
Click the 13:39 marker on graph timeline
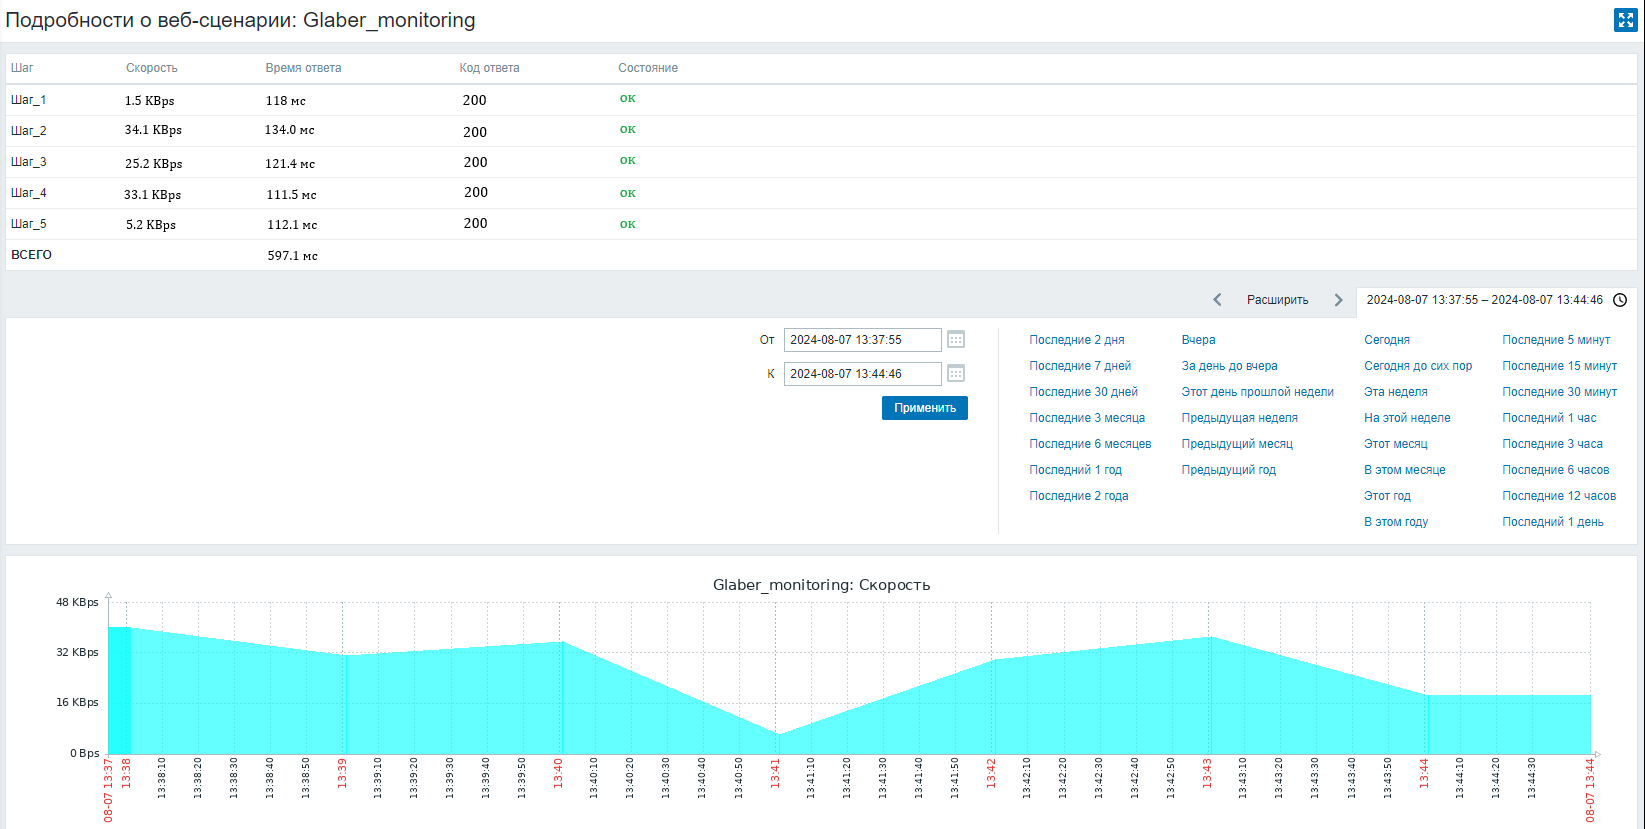tap(342, 773)
